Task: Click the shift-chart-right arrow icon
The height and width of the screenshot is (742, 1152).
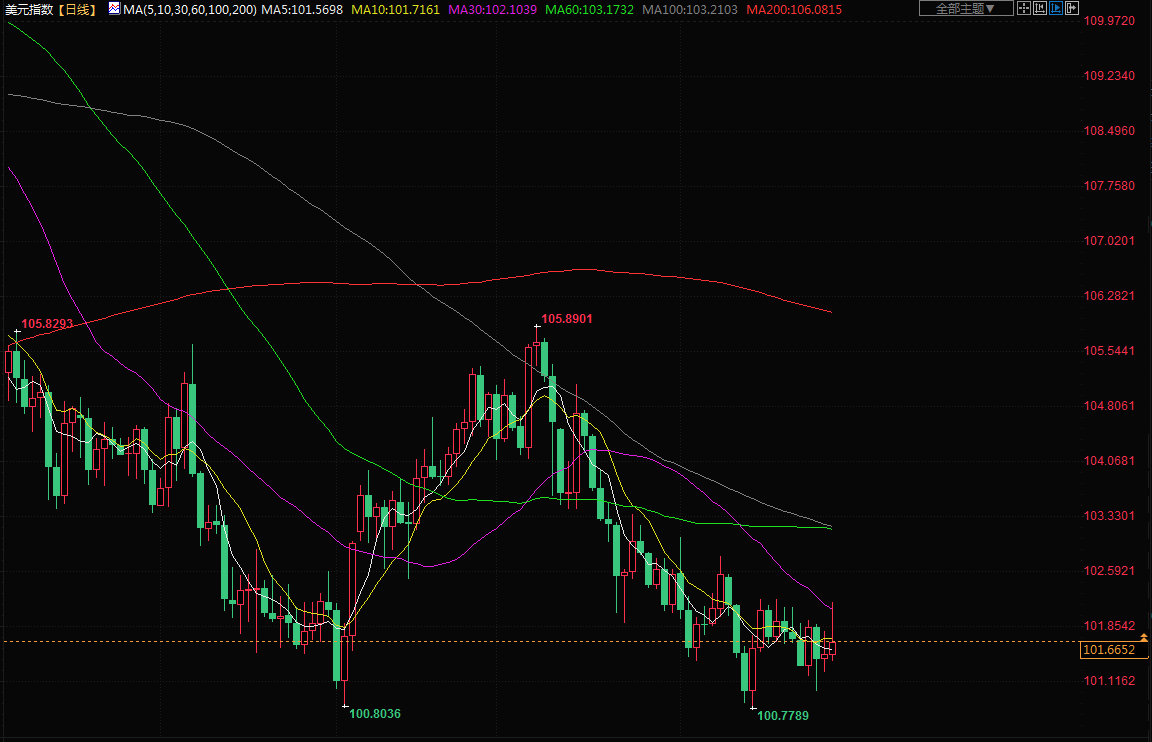Action: click(1072, 9)
